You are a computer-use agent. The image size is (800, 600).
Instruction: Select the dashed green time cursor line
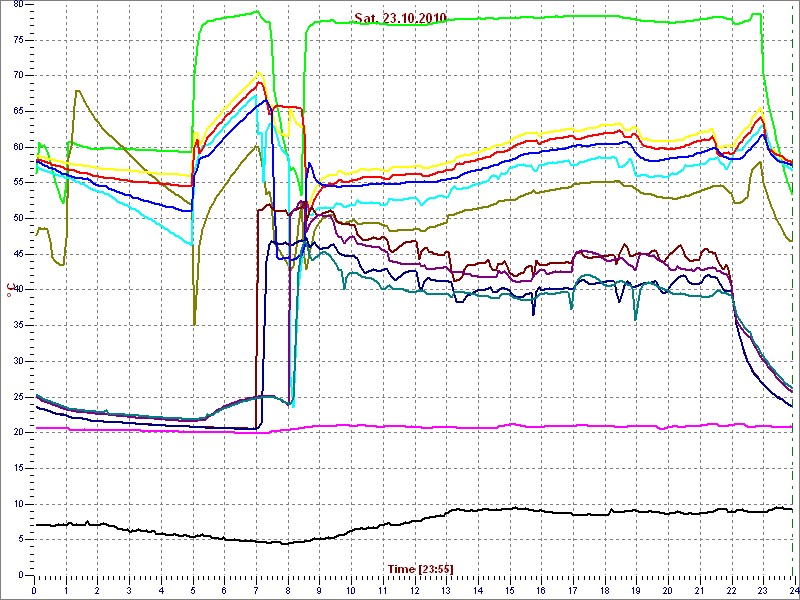click(792, 291)
